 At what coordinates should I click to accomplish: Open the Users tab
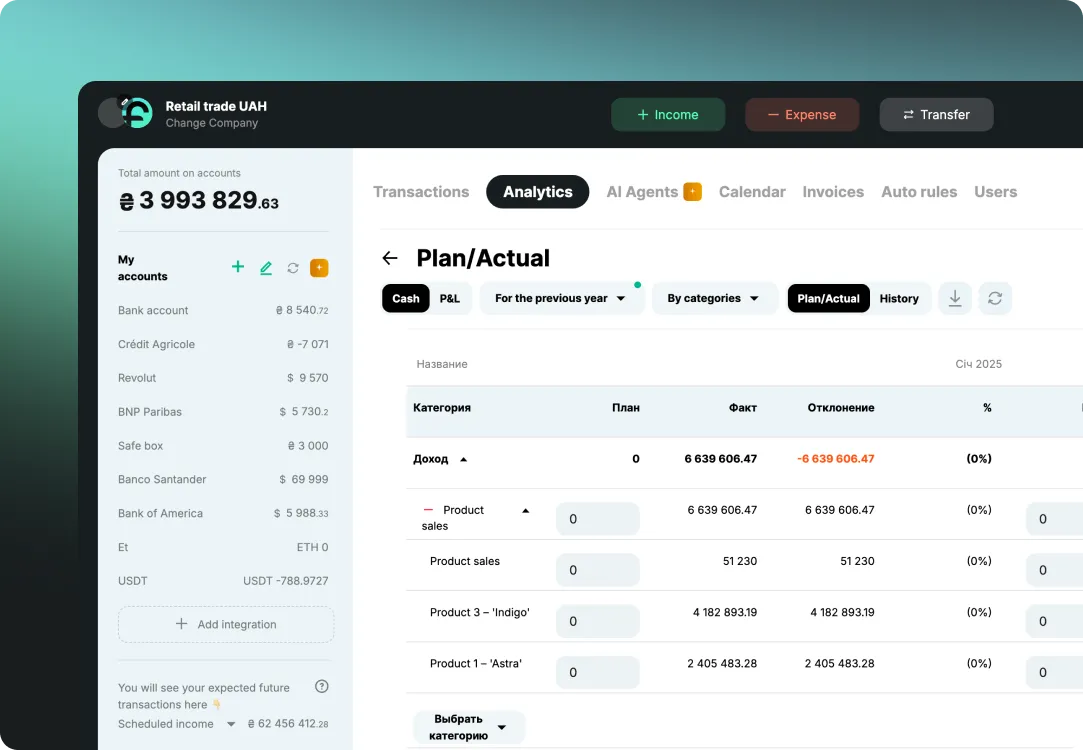(x=995, y=192)
